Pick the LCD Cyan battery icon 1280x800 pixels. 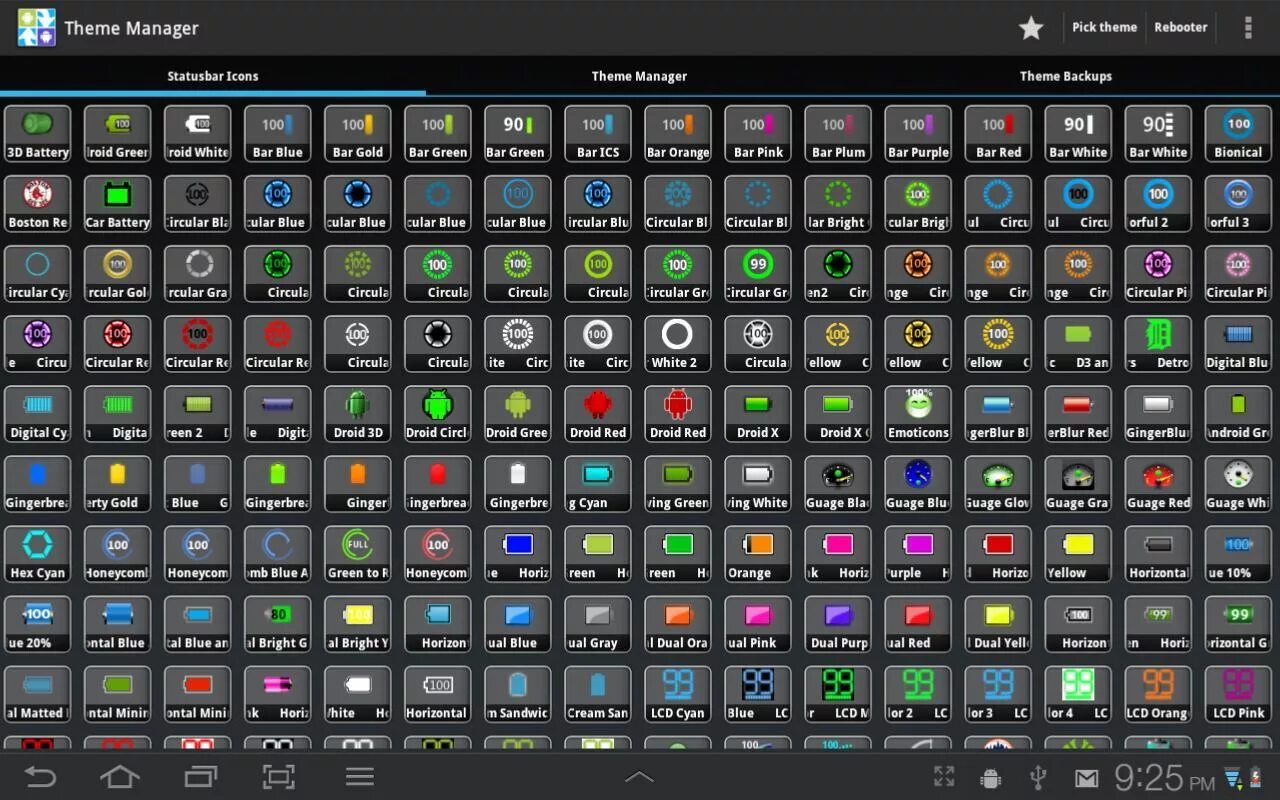(x=678, y=694)
